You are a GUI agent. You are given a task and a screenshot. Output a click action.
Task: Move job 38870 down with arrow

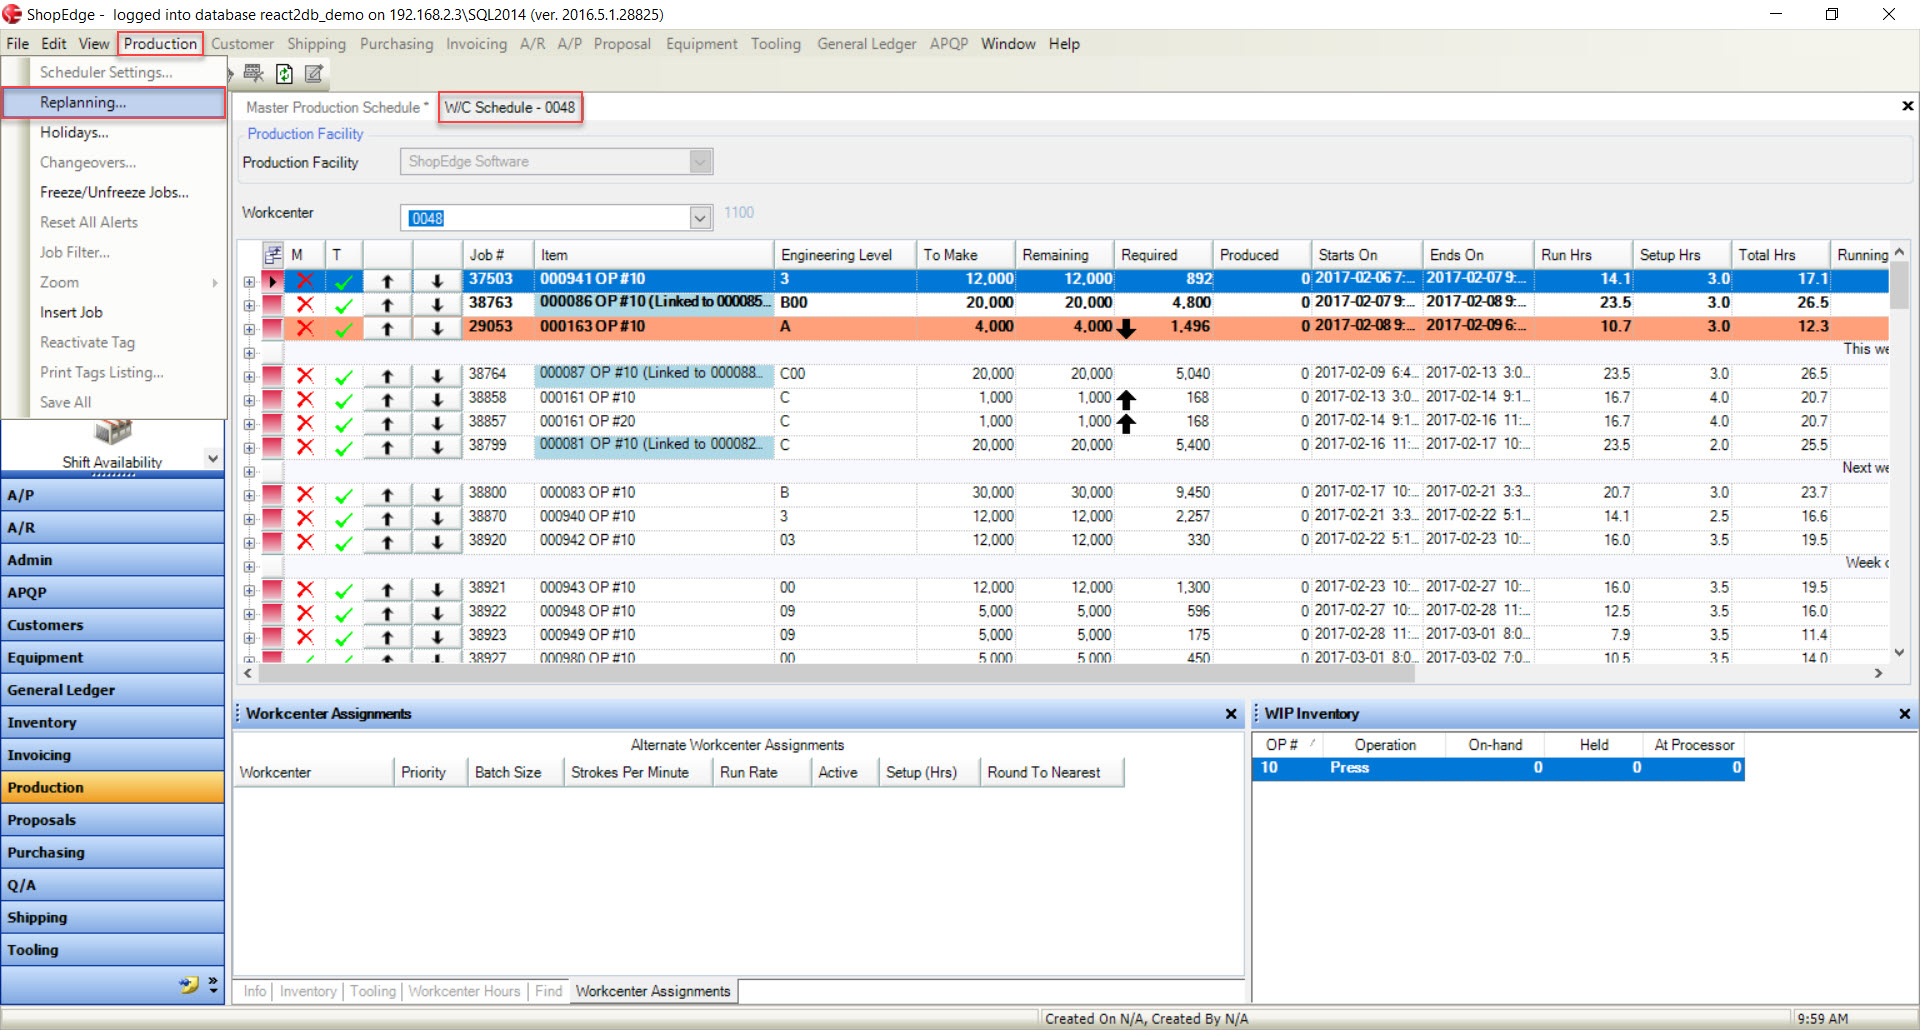coord(437,518)
